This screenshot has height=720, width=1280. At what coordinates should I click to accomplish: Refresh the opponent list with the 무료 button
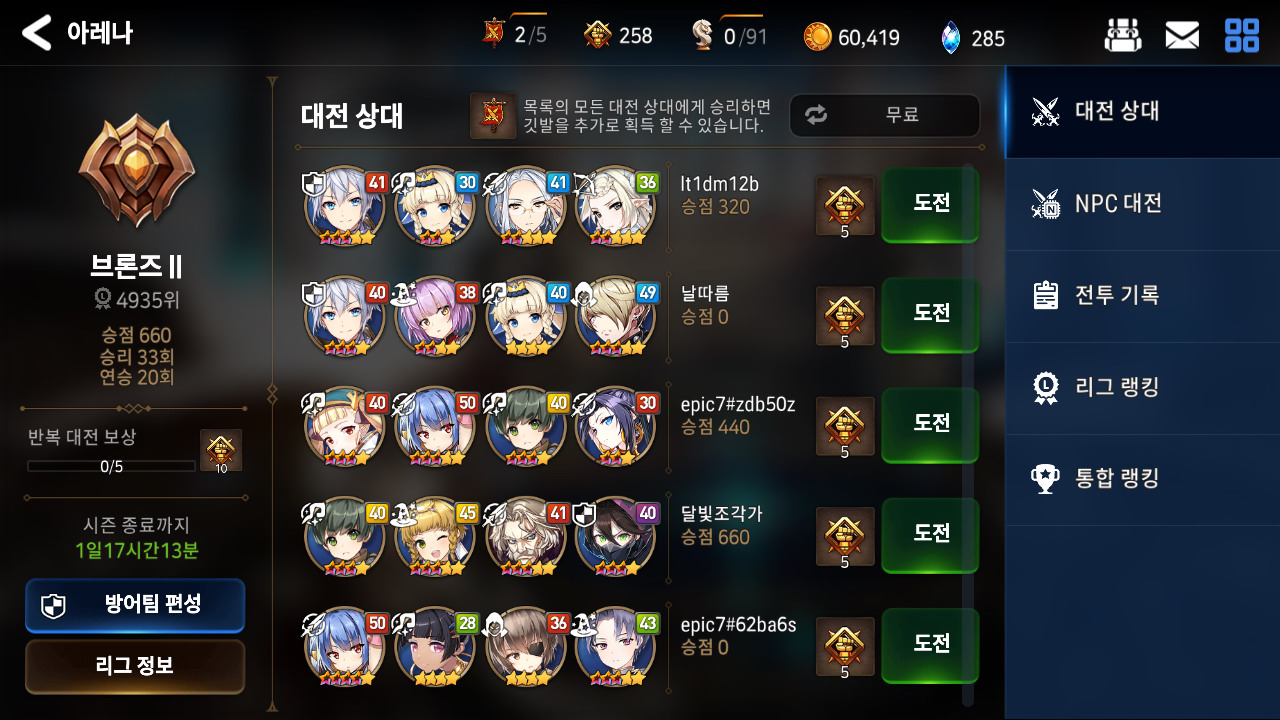(x=884, y=115)
